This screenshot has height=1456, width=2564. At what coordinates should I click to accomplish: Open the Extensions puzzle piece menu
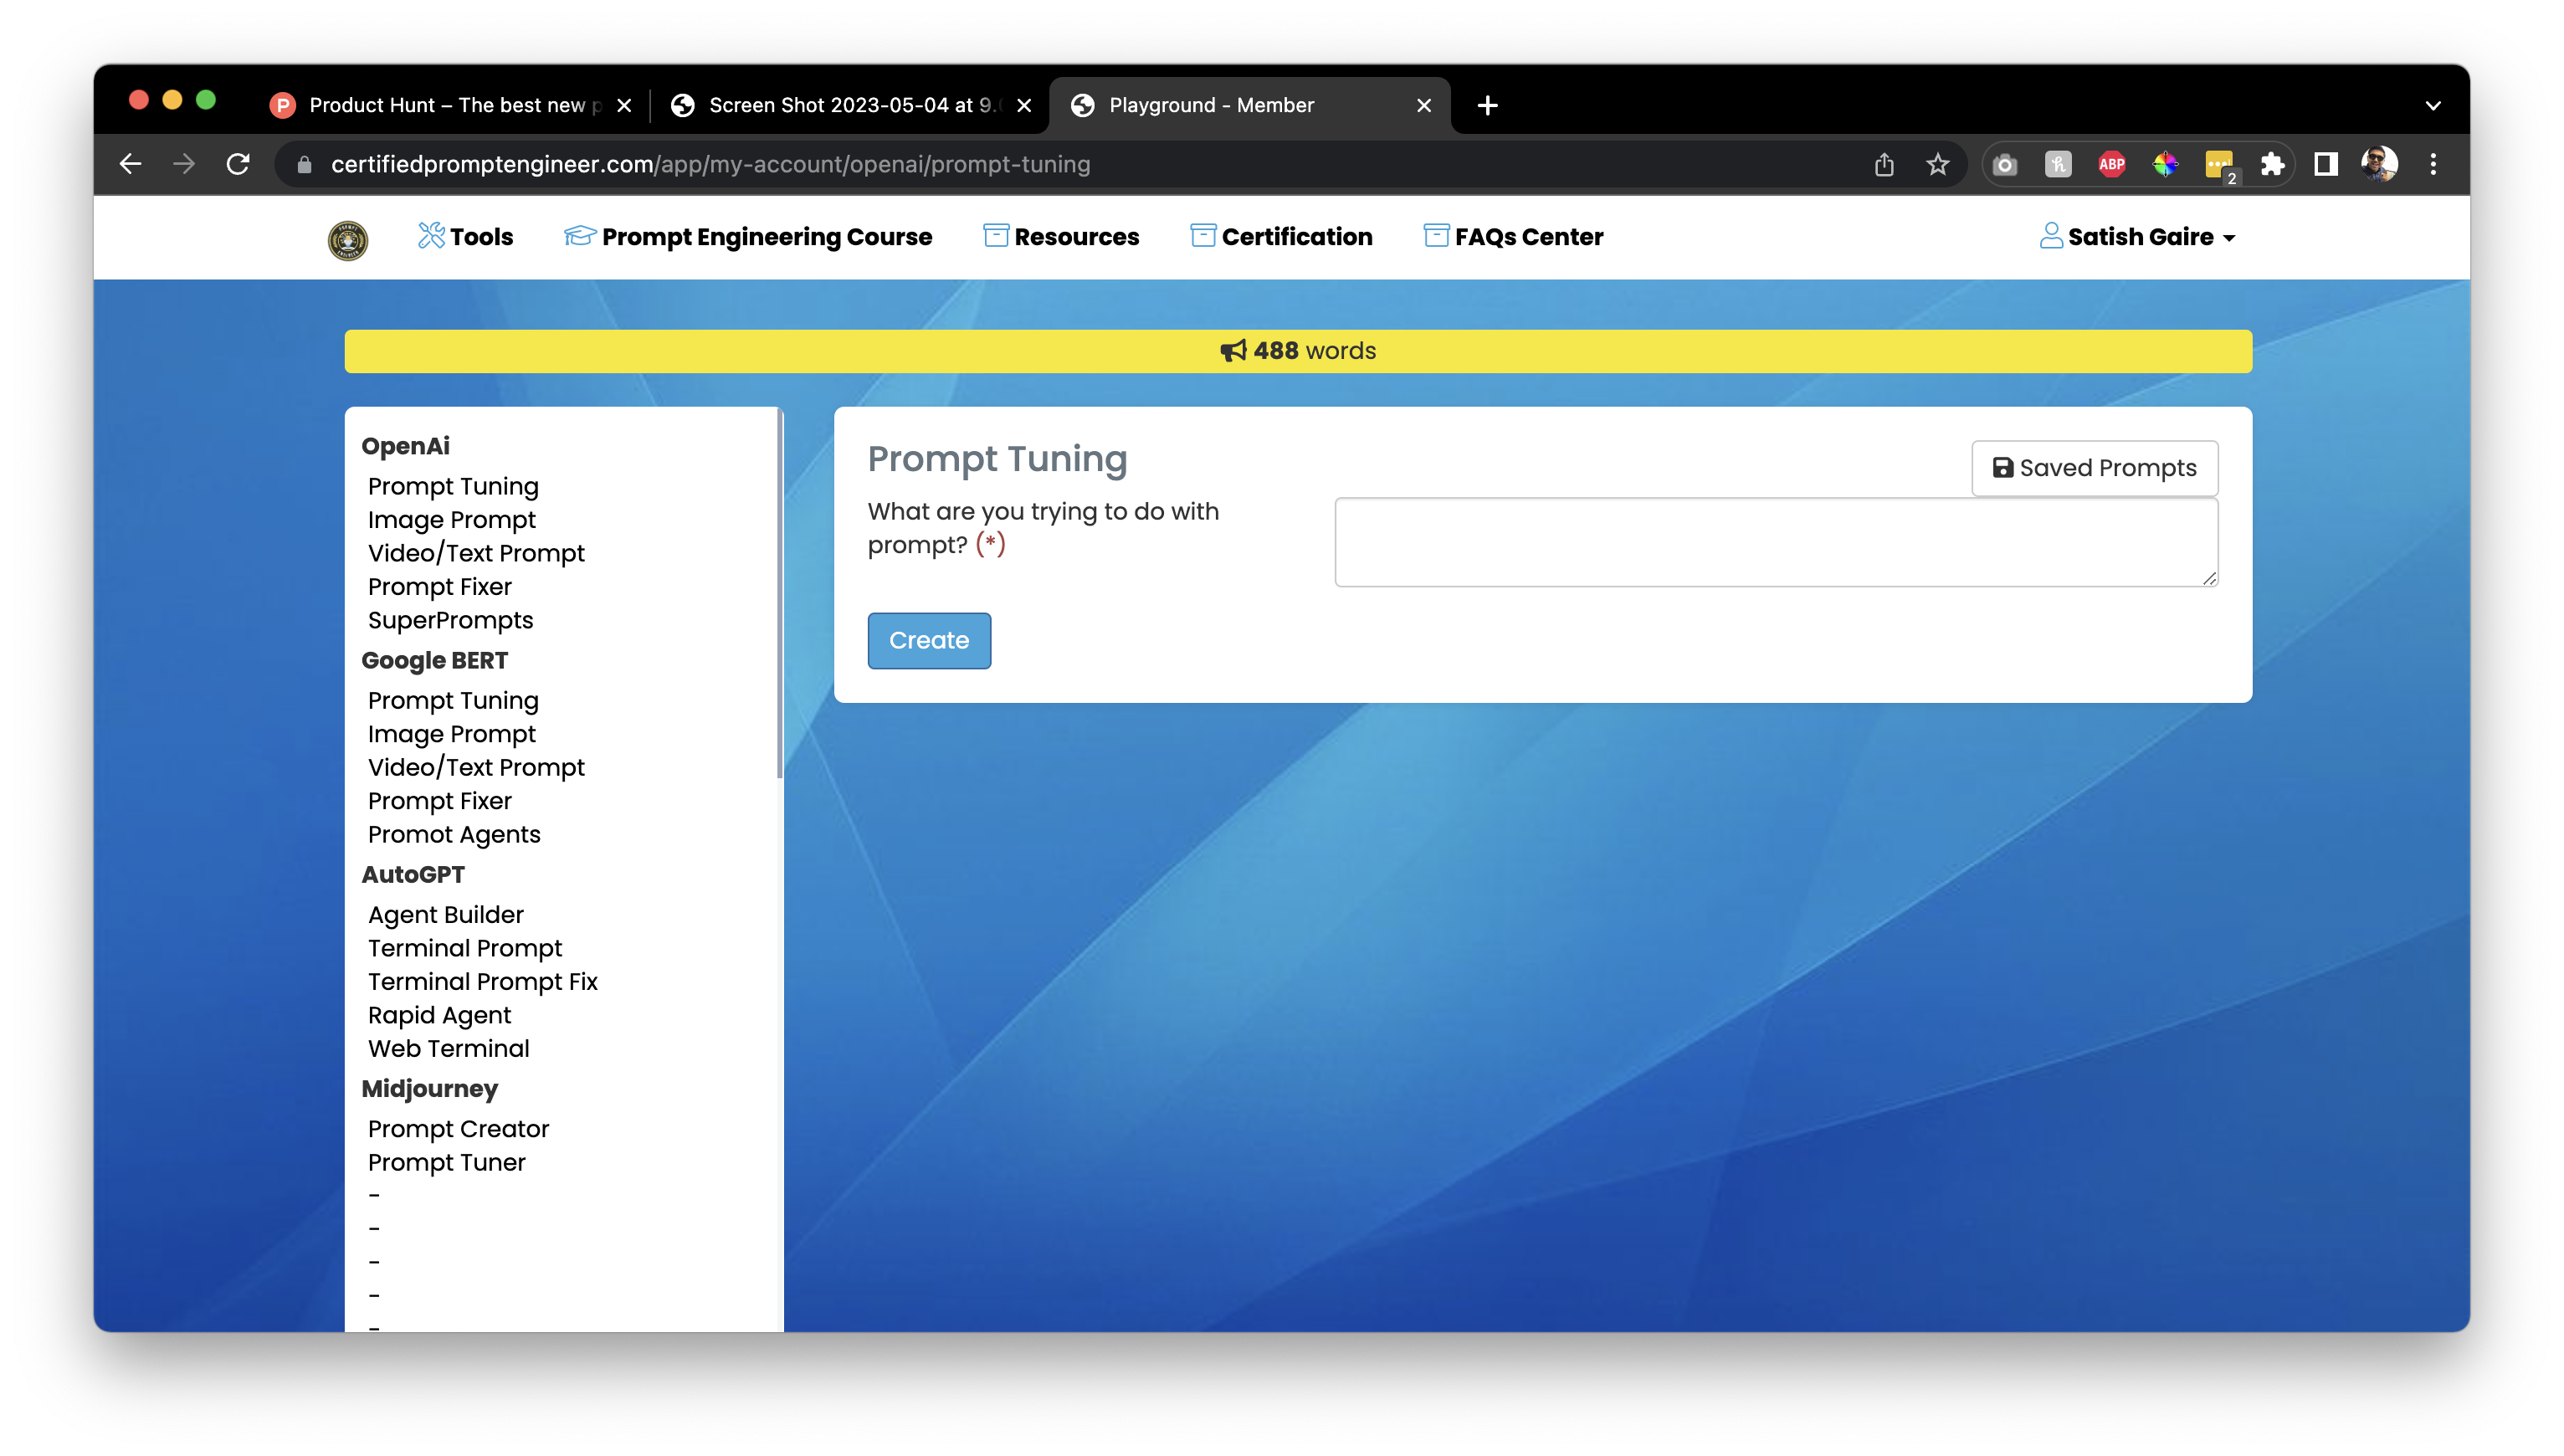tap(2272, 164)
